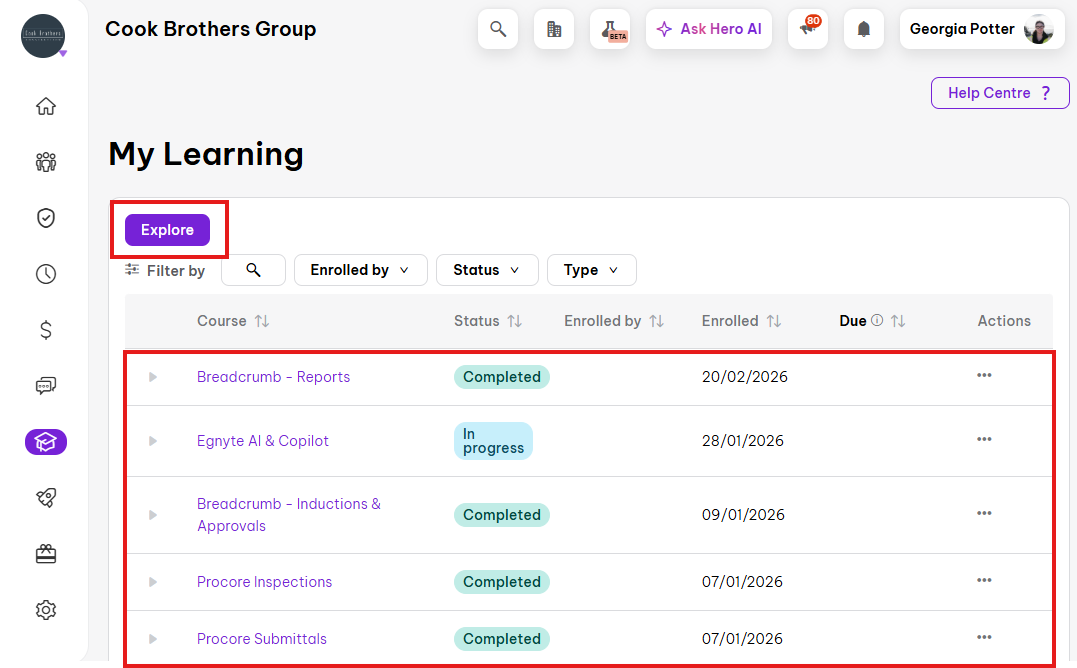Viewport: 1077px width, 668px height.
Task: Open the shield checkmark compliance icon
Action: 46,218
